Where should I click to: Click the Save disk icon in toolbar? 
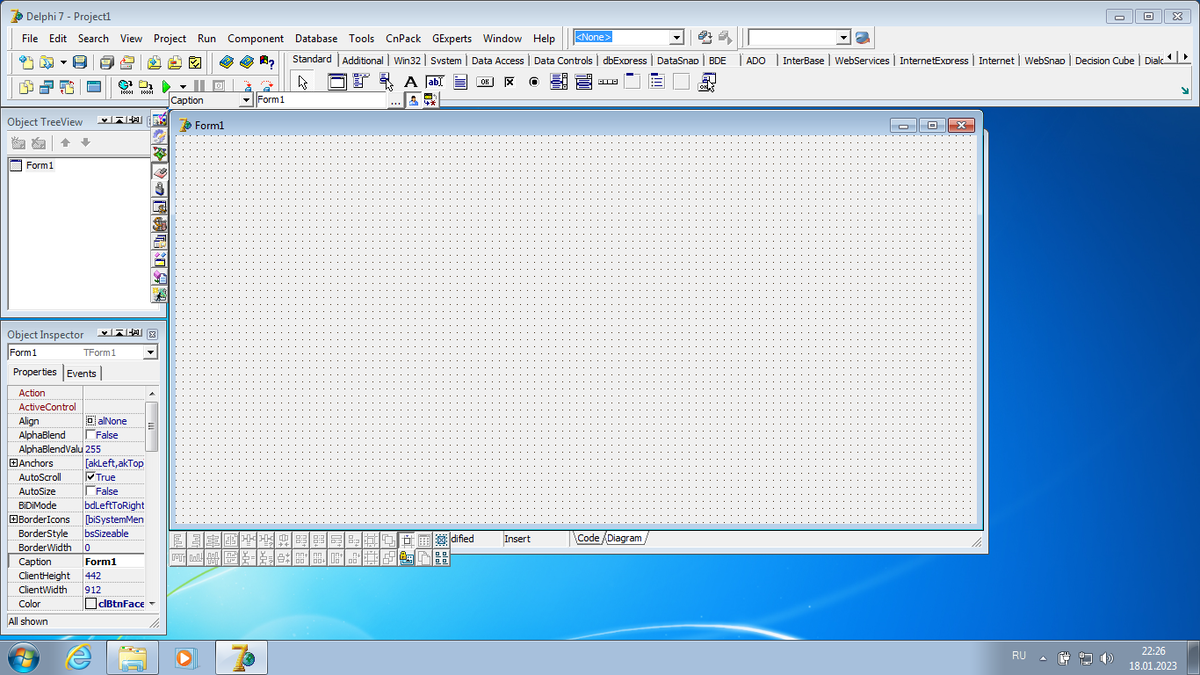[x=80, y=62]
